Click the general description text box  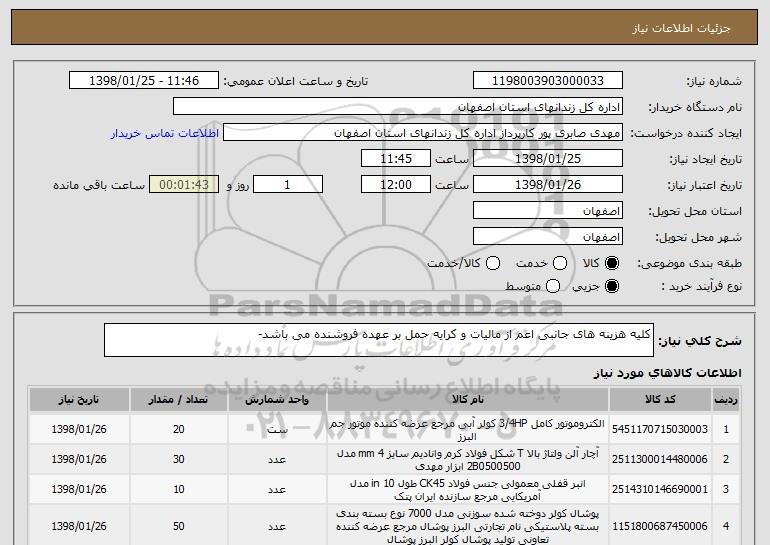pos(379,340)
